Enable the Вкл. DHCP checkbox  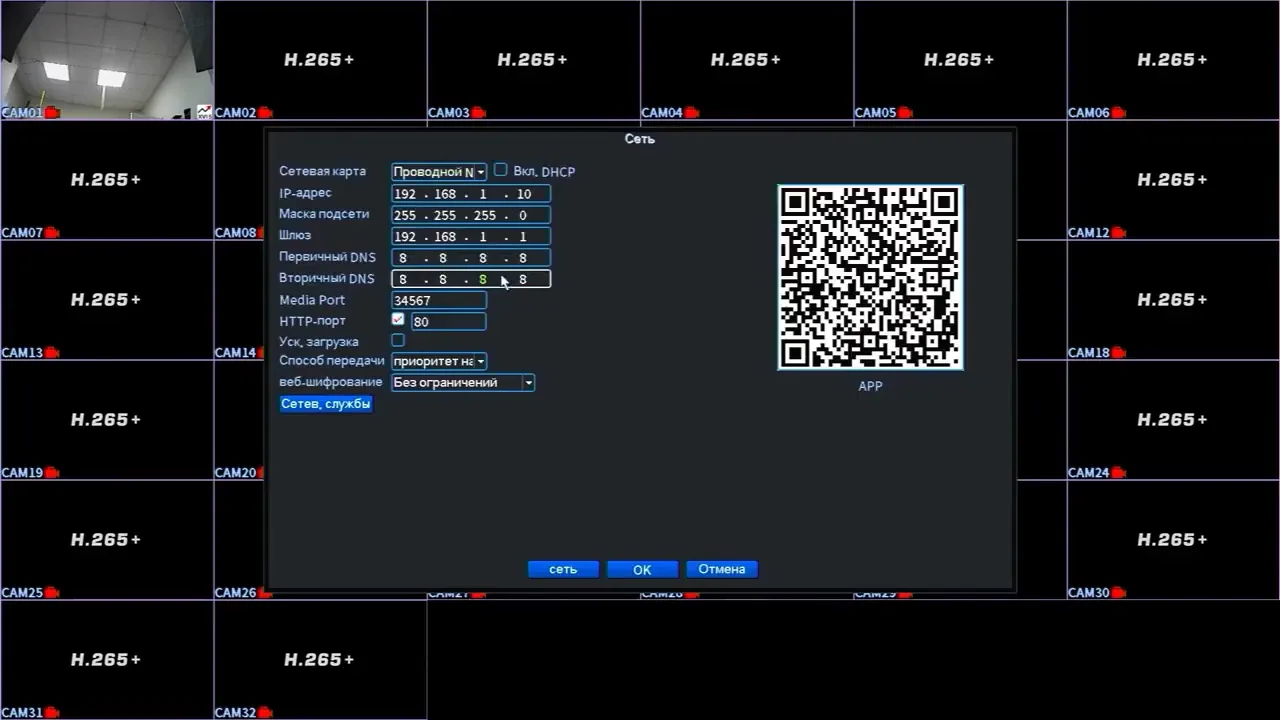(500, 171)
